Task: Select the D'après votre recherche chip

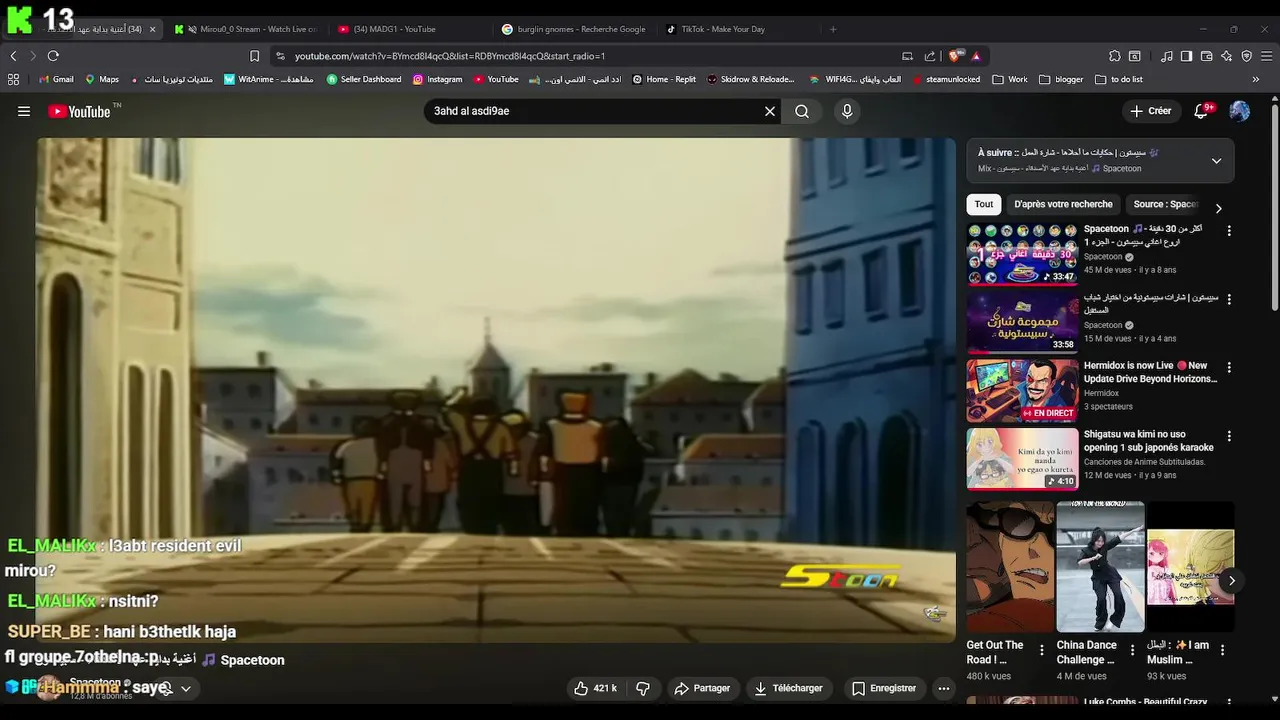Action: 1063,204
